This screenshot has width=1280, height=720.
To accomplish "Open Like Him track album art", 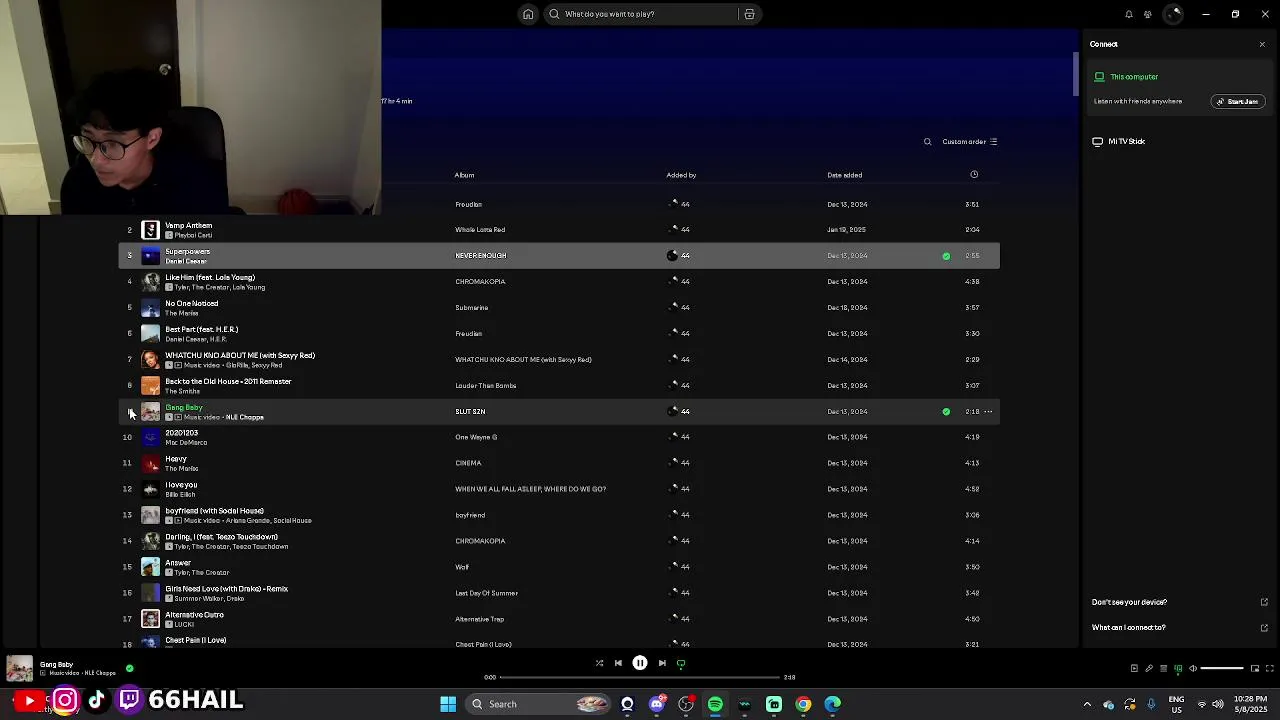I will point(150,282).
